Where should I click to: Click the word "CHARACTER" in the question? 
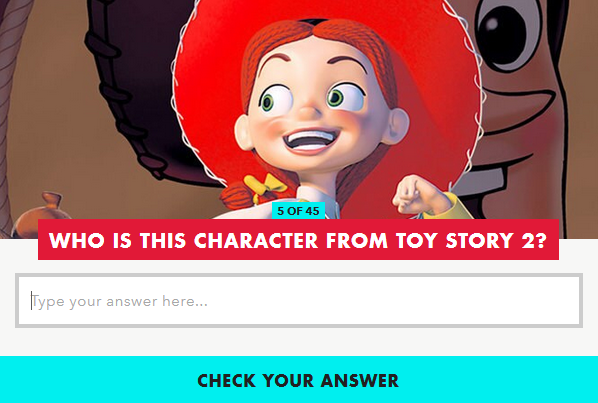pyautogui.click(x=256, y=241)
